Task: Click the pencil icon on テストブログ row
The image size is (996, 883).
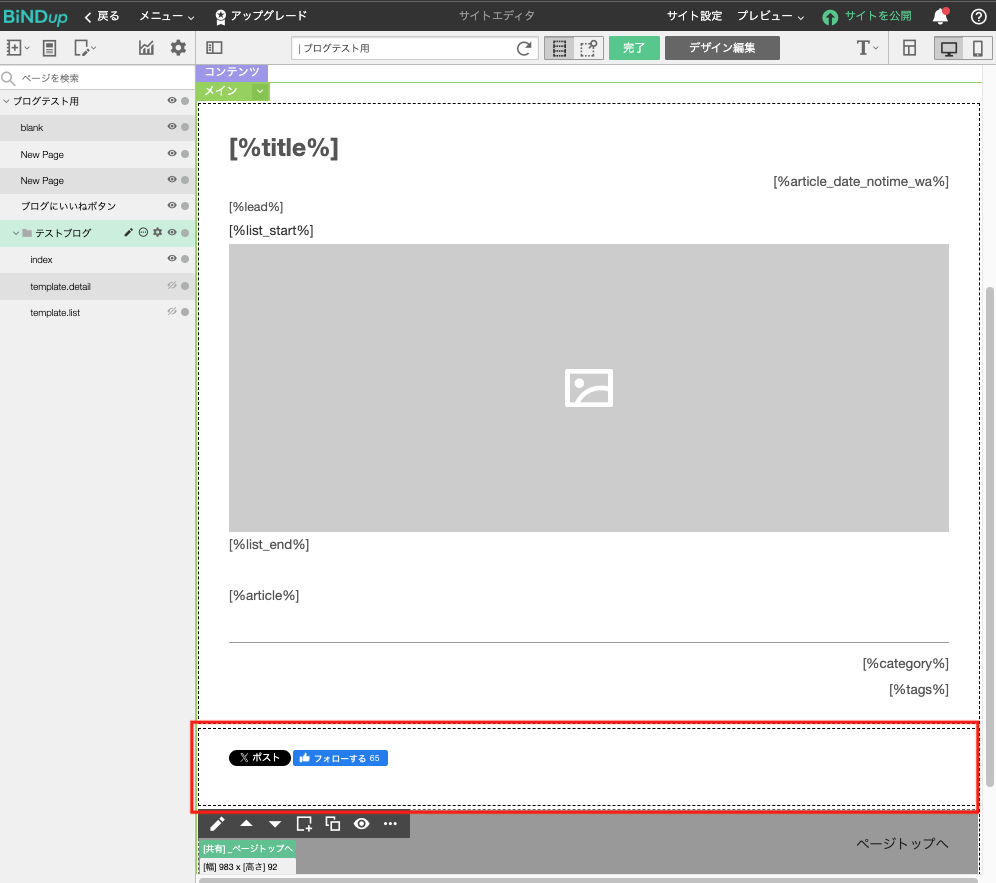Action: click(128, 233)
